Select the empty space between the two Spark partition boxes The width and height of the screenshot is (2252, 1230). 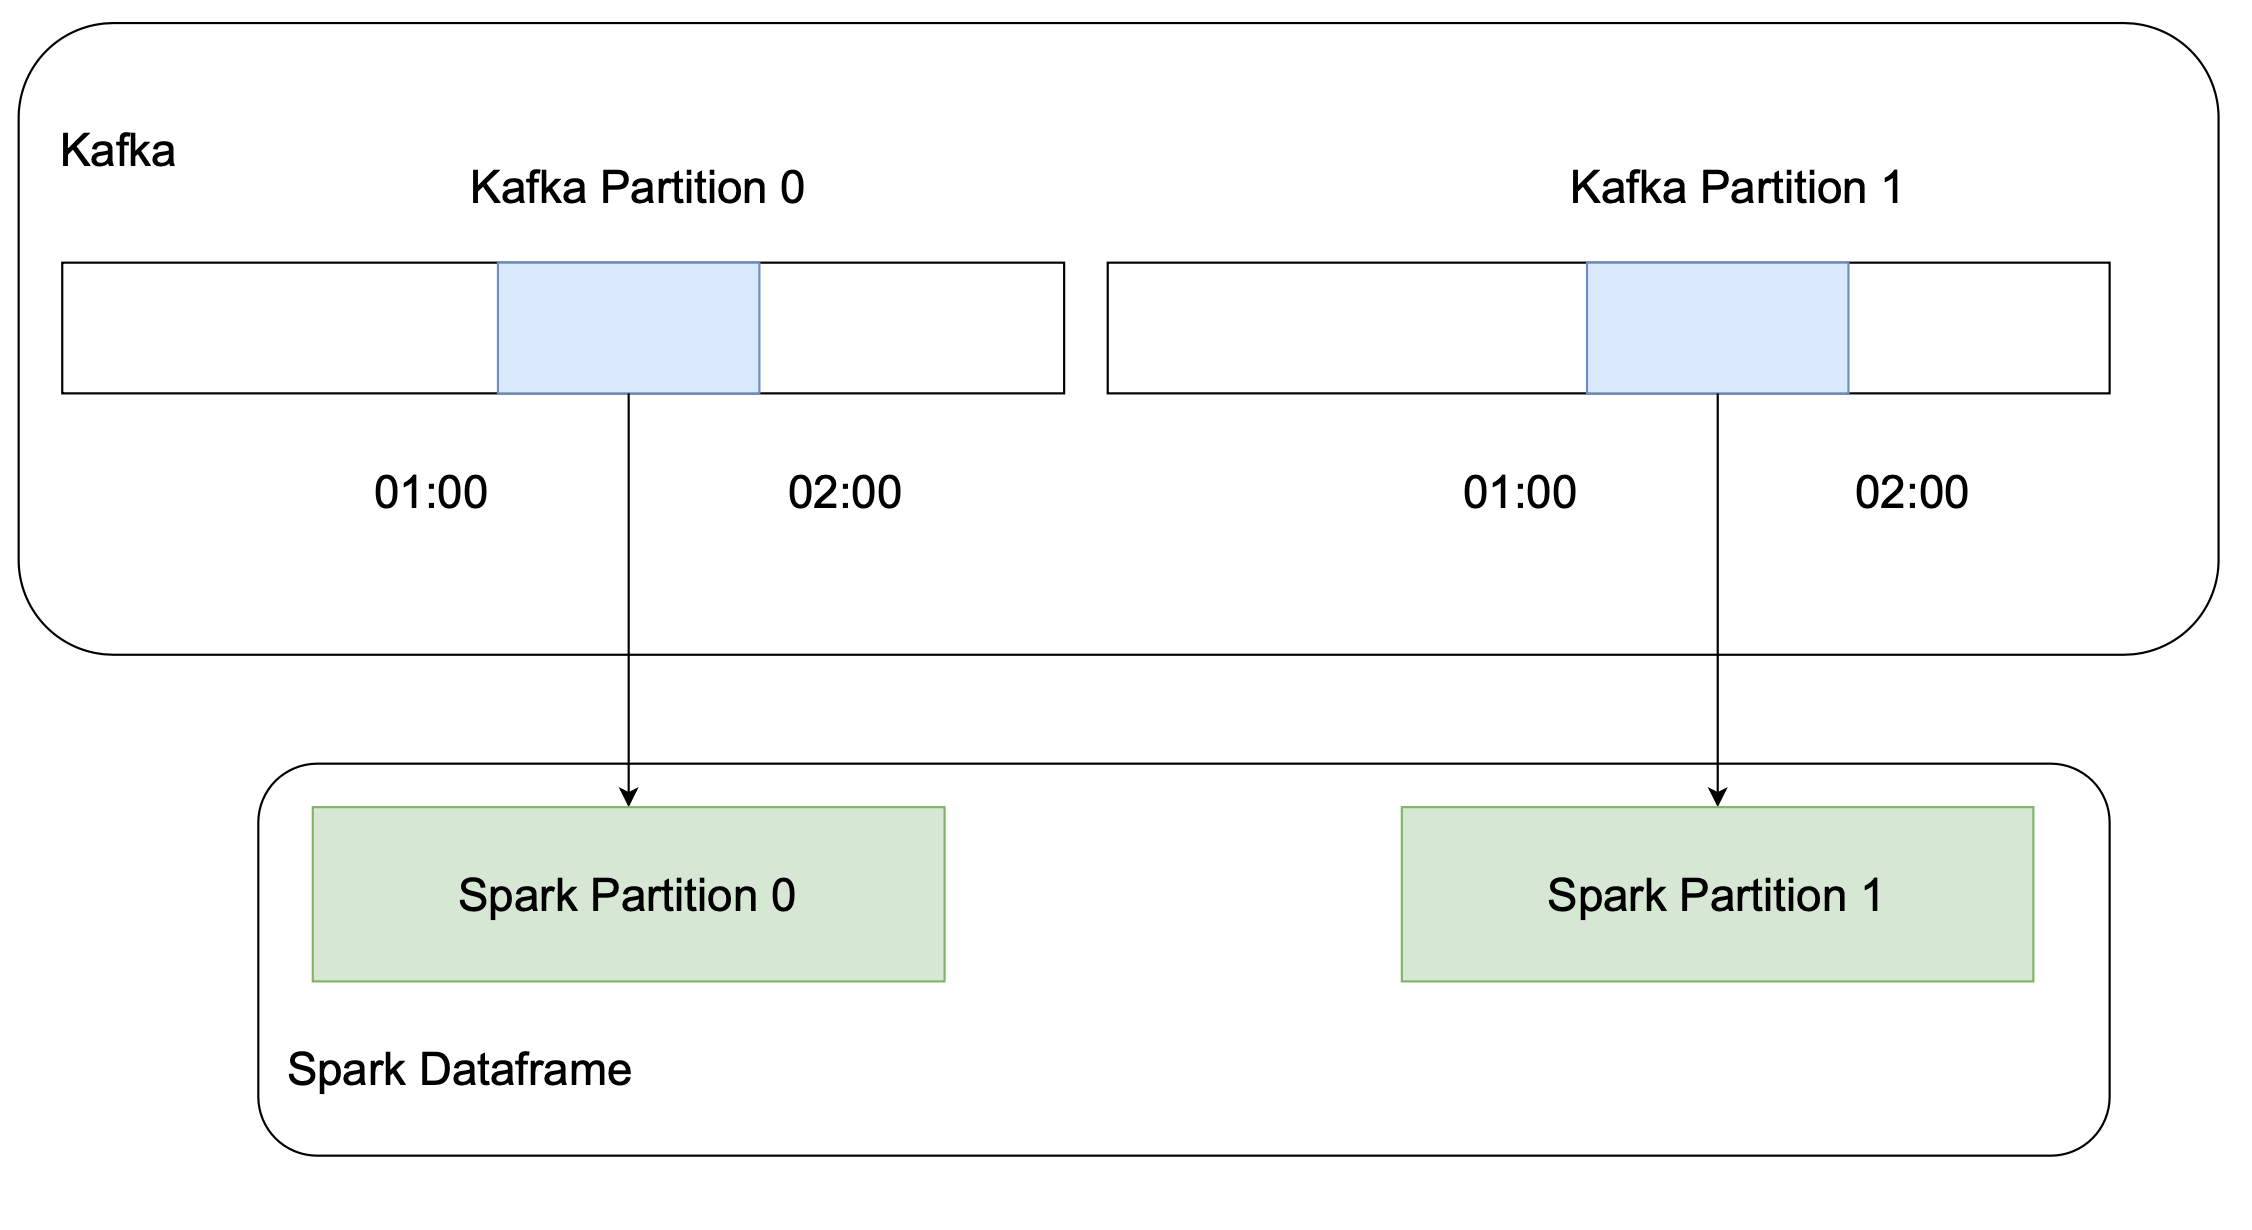pos(1172,894)
